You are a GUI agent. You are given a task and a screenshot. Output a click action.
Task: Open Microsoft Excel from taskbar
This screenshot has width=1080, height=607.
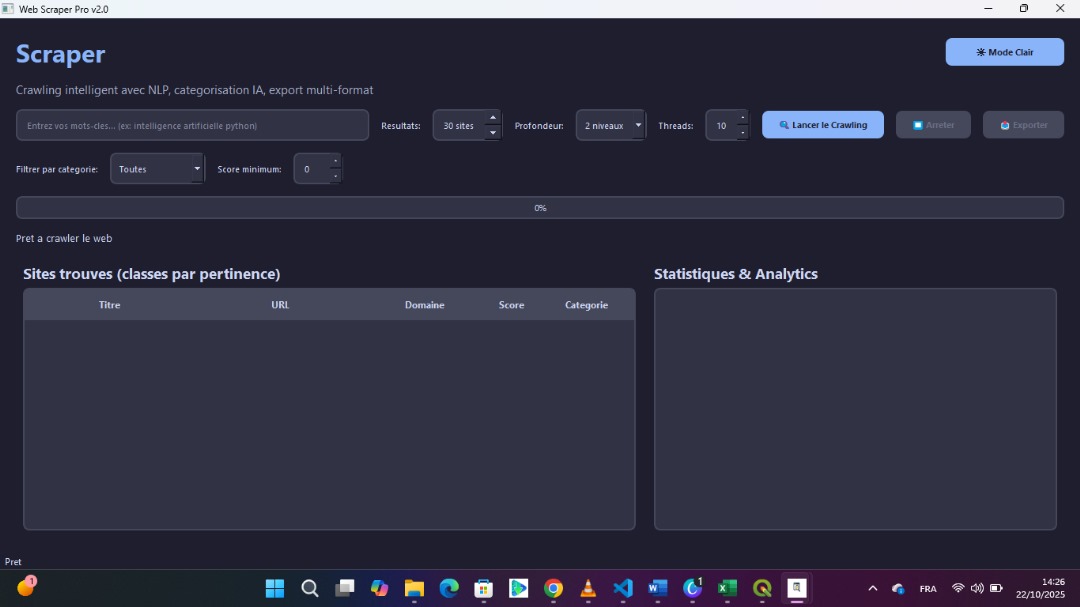(x=727, y=588)
